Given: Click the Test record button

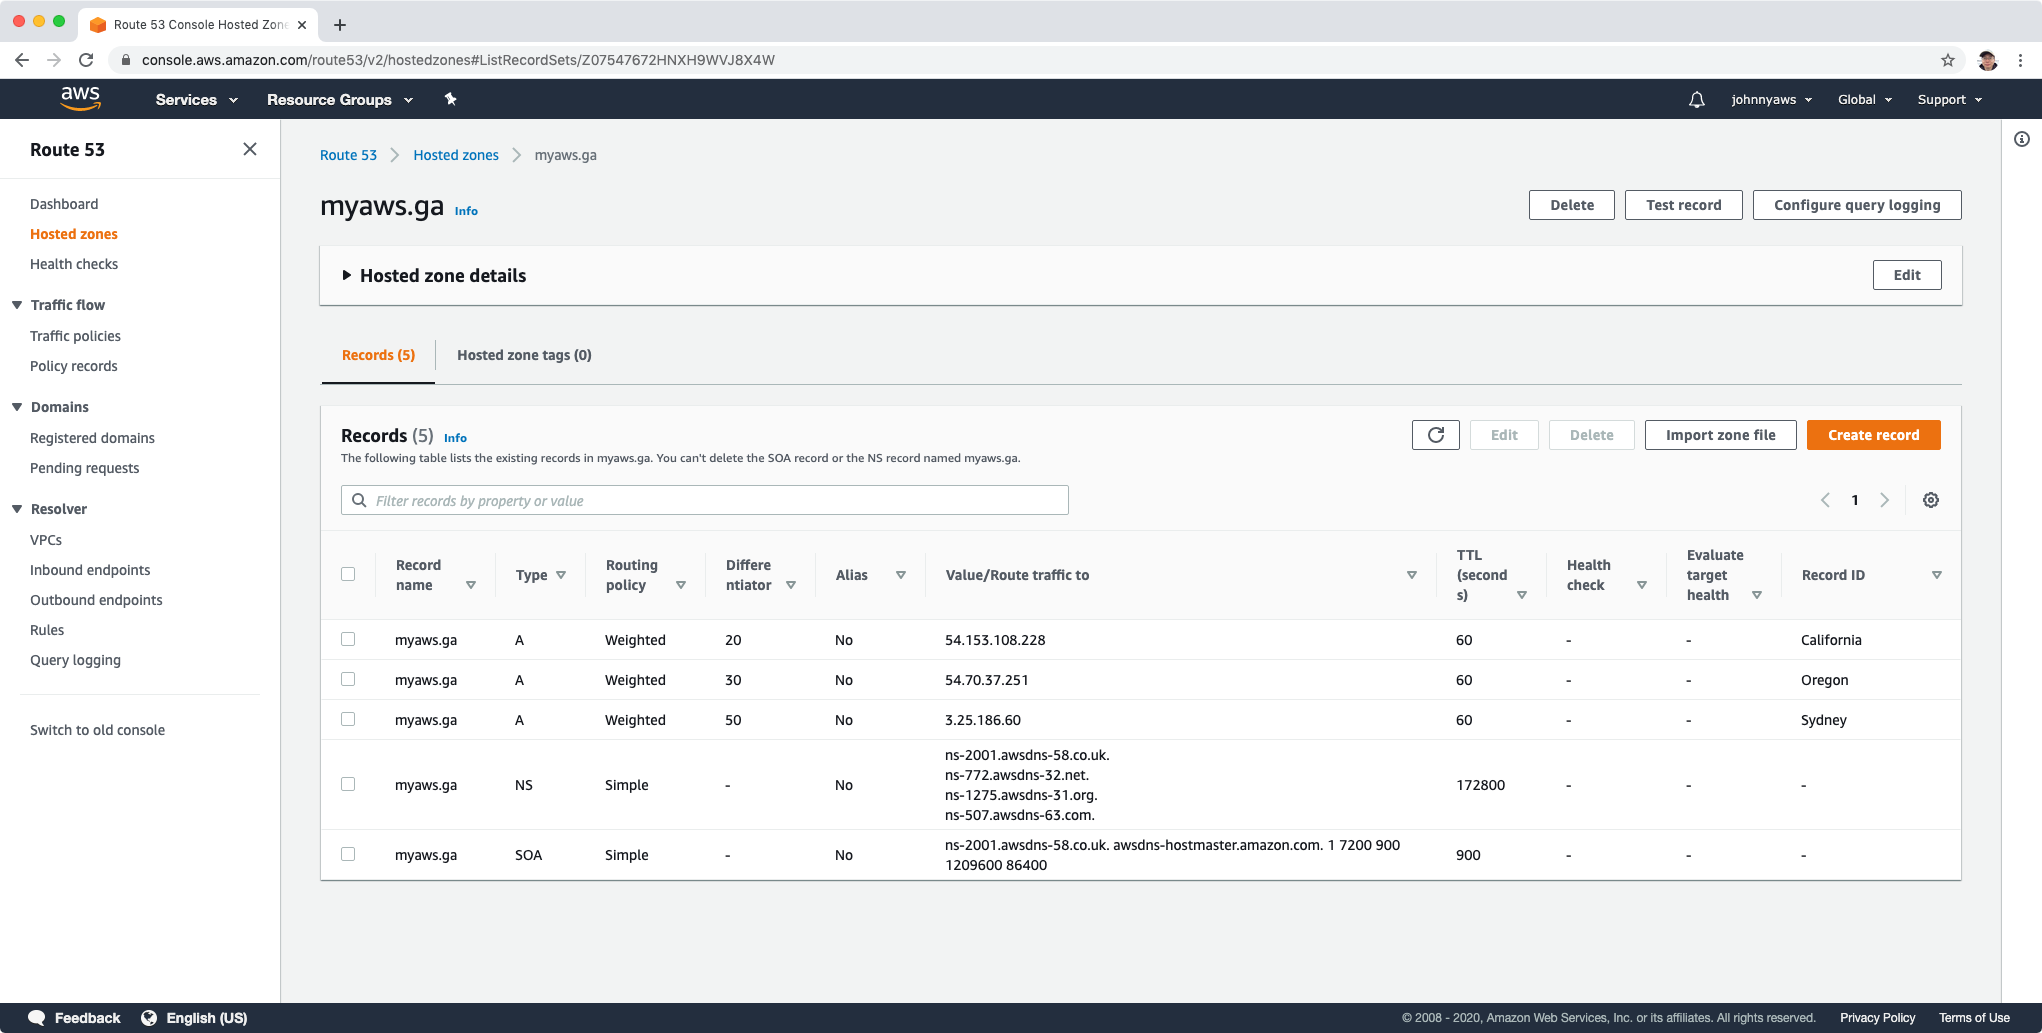Looking at the screenshot, I should pos(1683,205).
